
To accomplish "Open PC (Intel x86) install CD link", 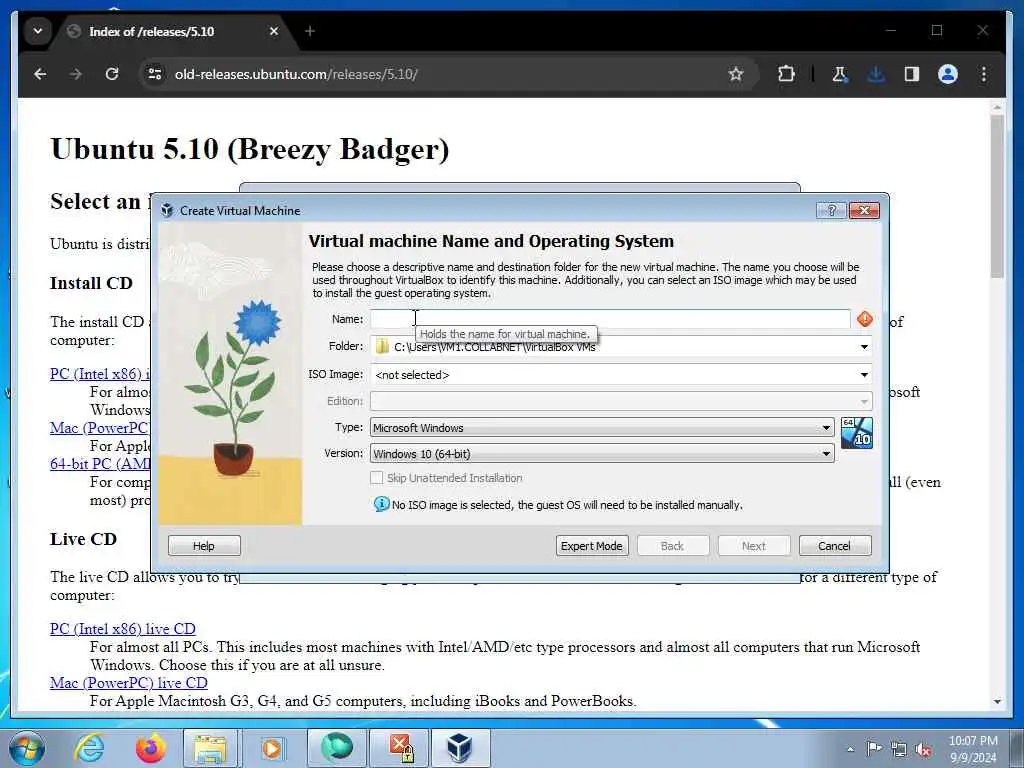I will click(100, 374).
